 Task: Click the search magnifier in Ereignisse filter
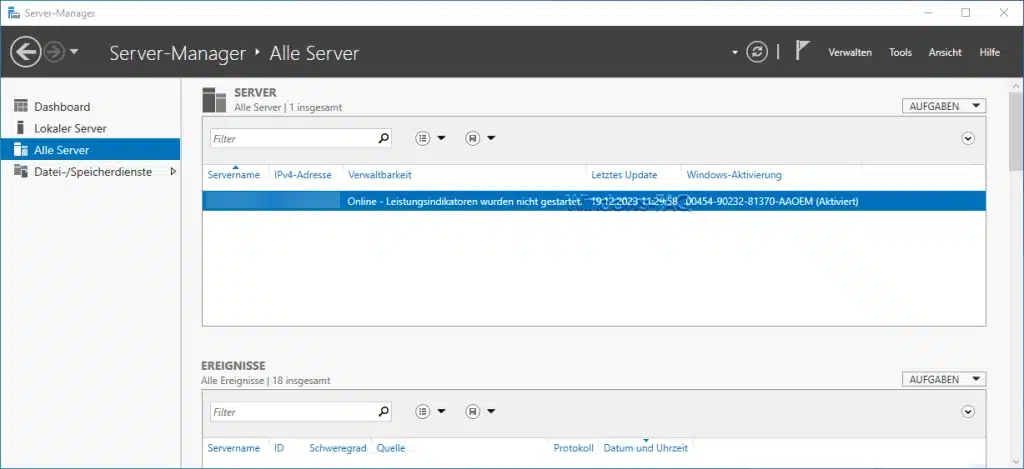pyautogui.click(x=384, y=412)
